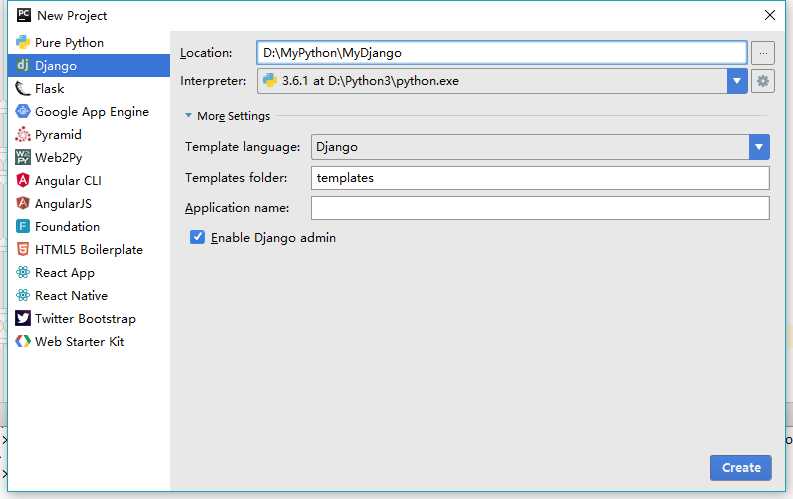This screenshot has height=499, width=793.
Task: Choose Pure Python project type label
Action: pos(69,42)
